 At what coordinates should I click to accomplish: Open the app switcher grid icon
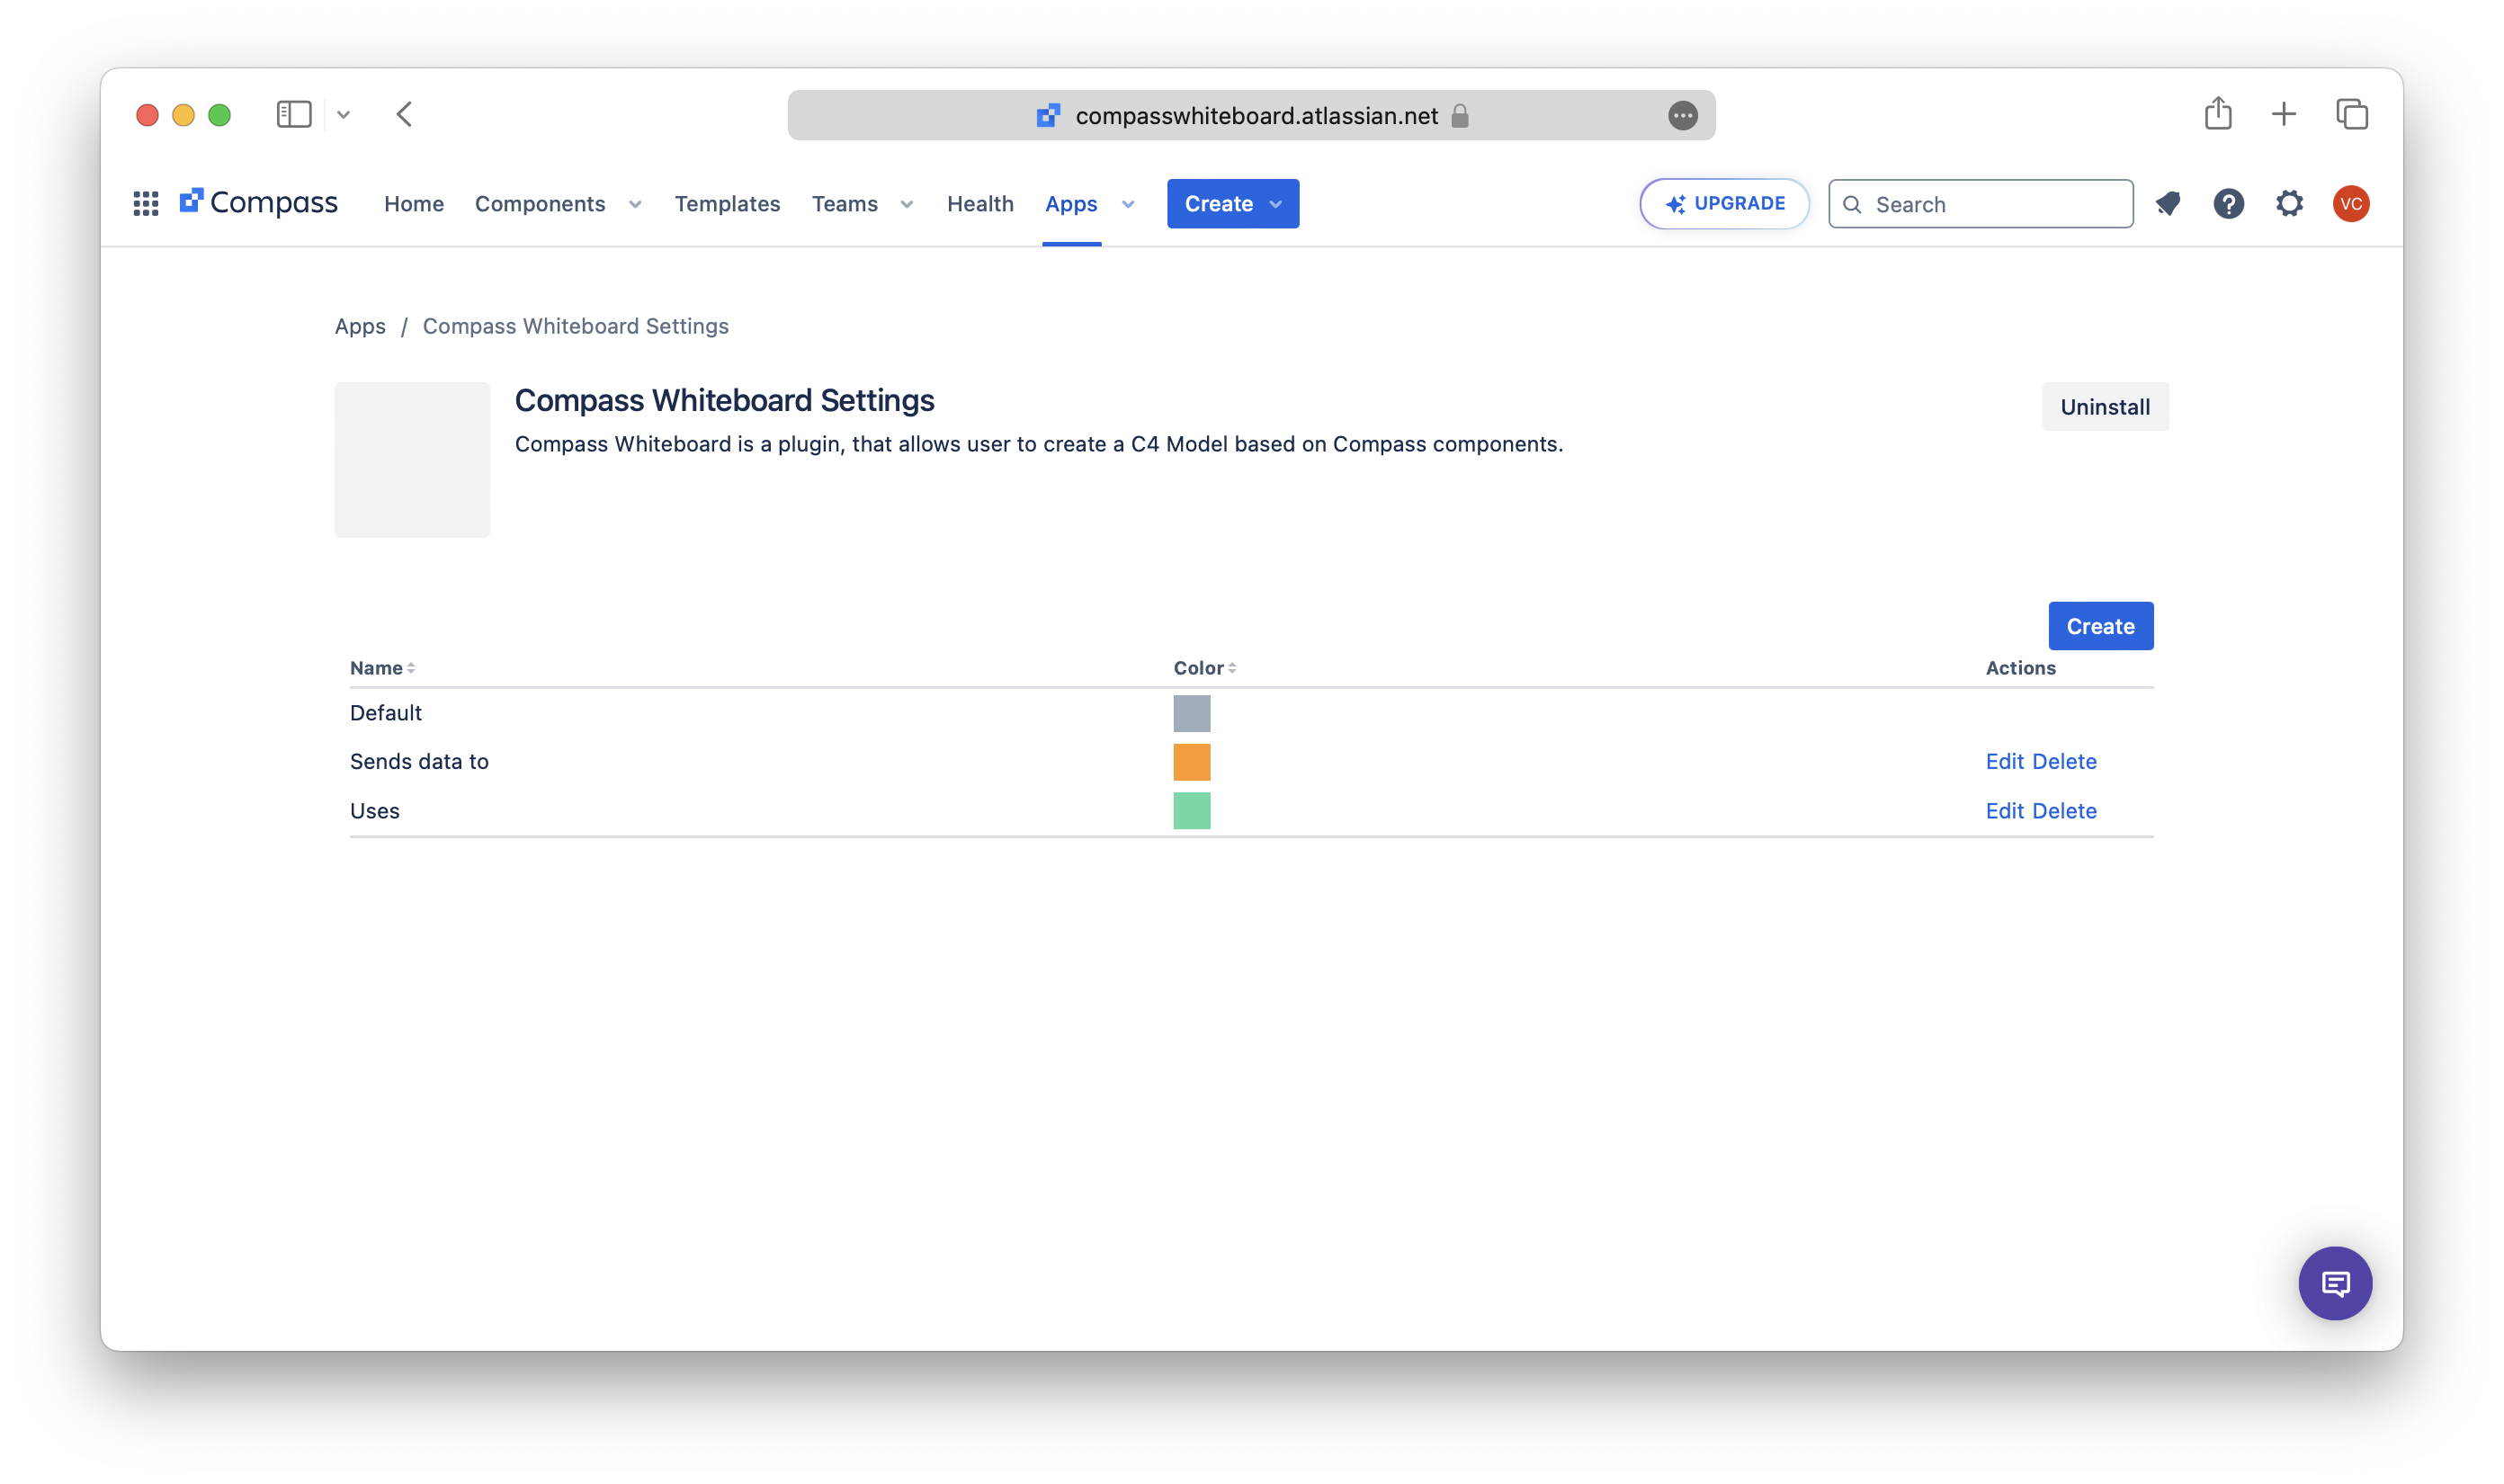(x=146, y=204)
